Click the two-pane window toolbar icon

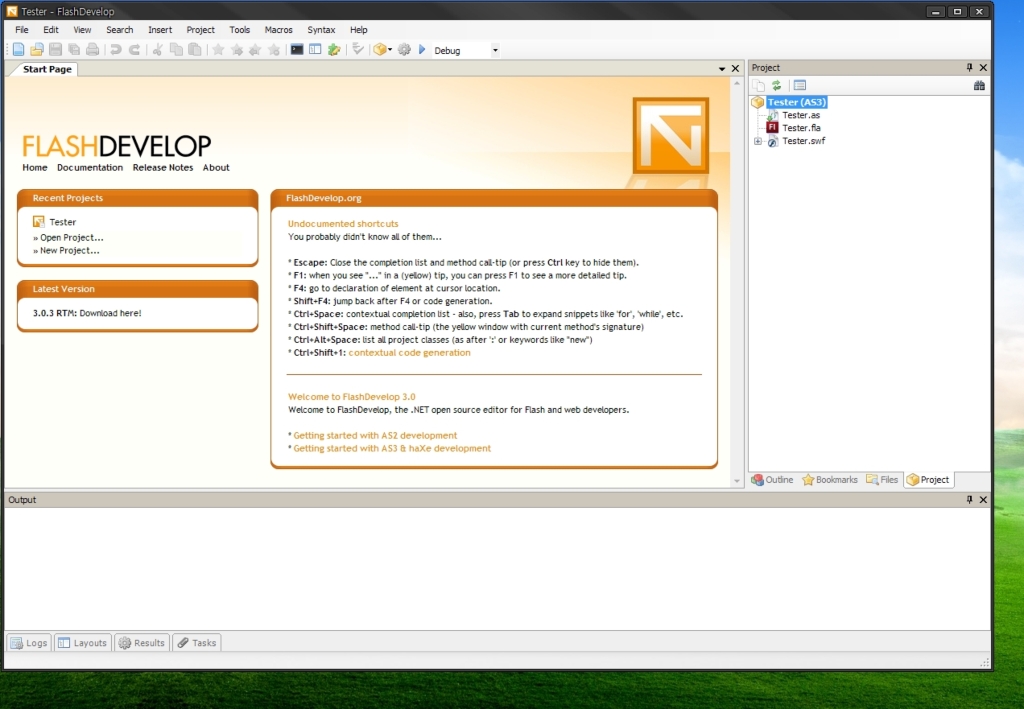(315, 50)
